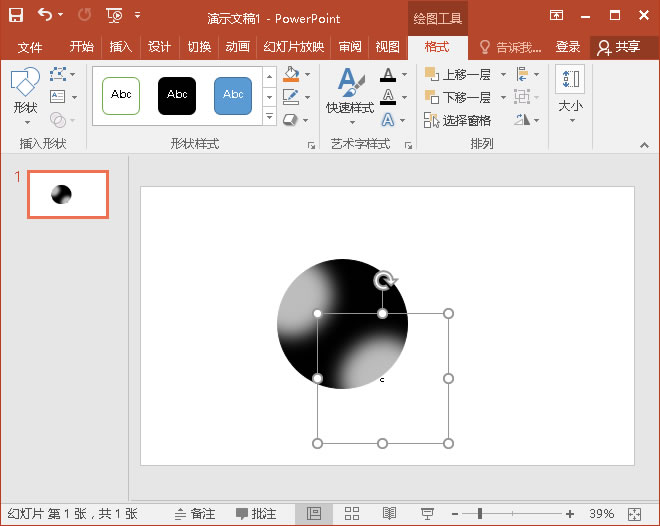Click the Undo arrow icon

click(x=44, y=15)
